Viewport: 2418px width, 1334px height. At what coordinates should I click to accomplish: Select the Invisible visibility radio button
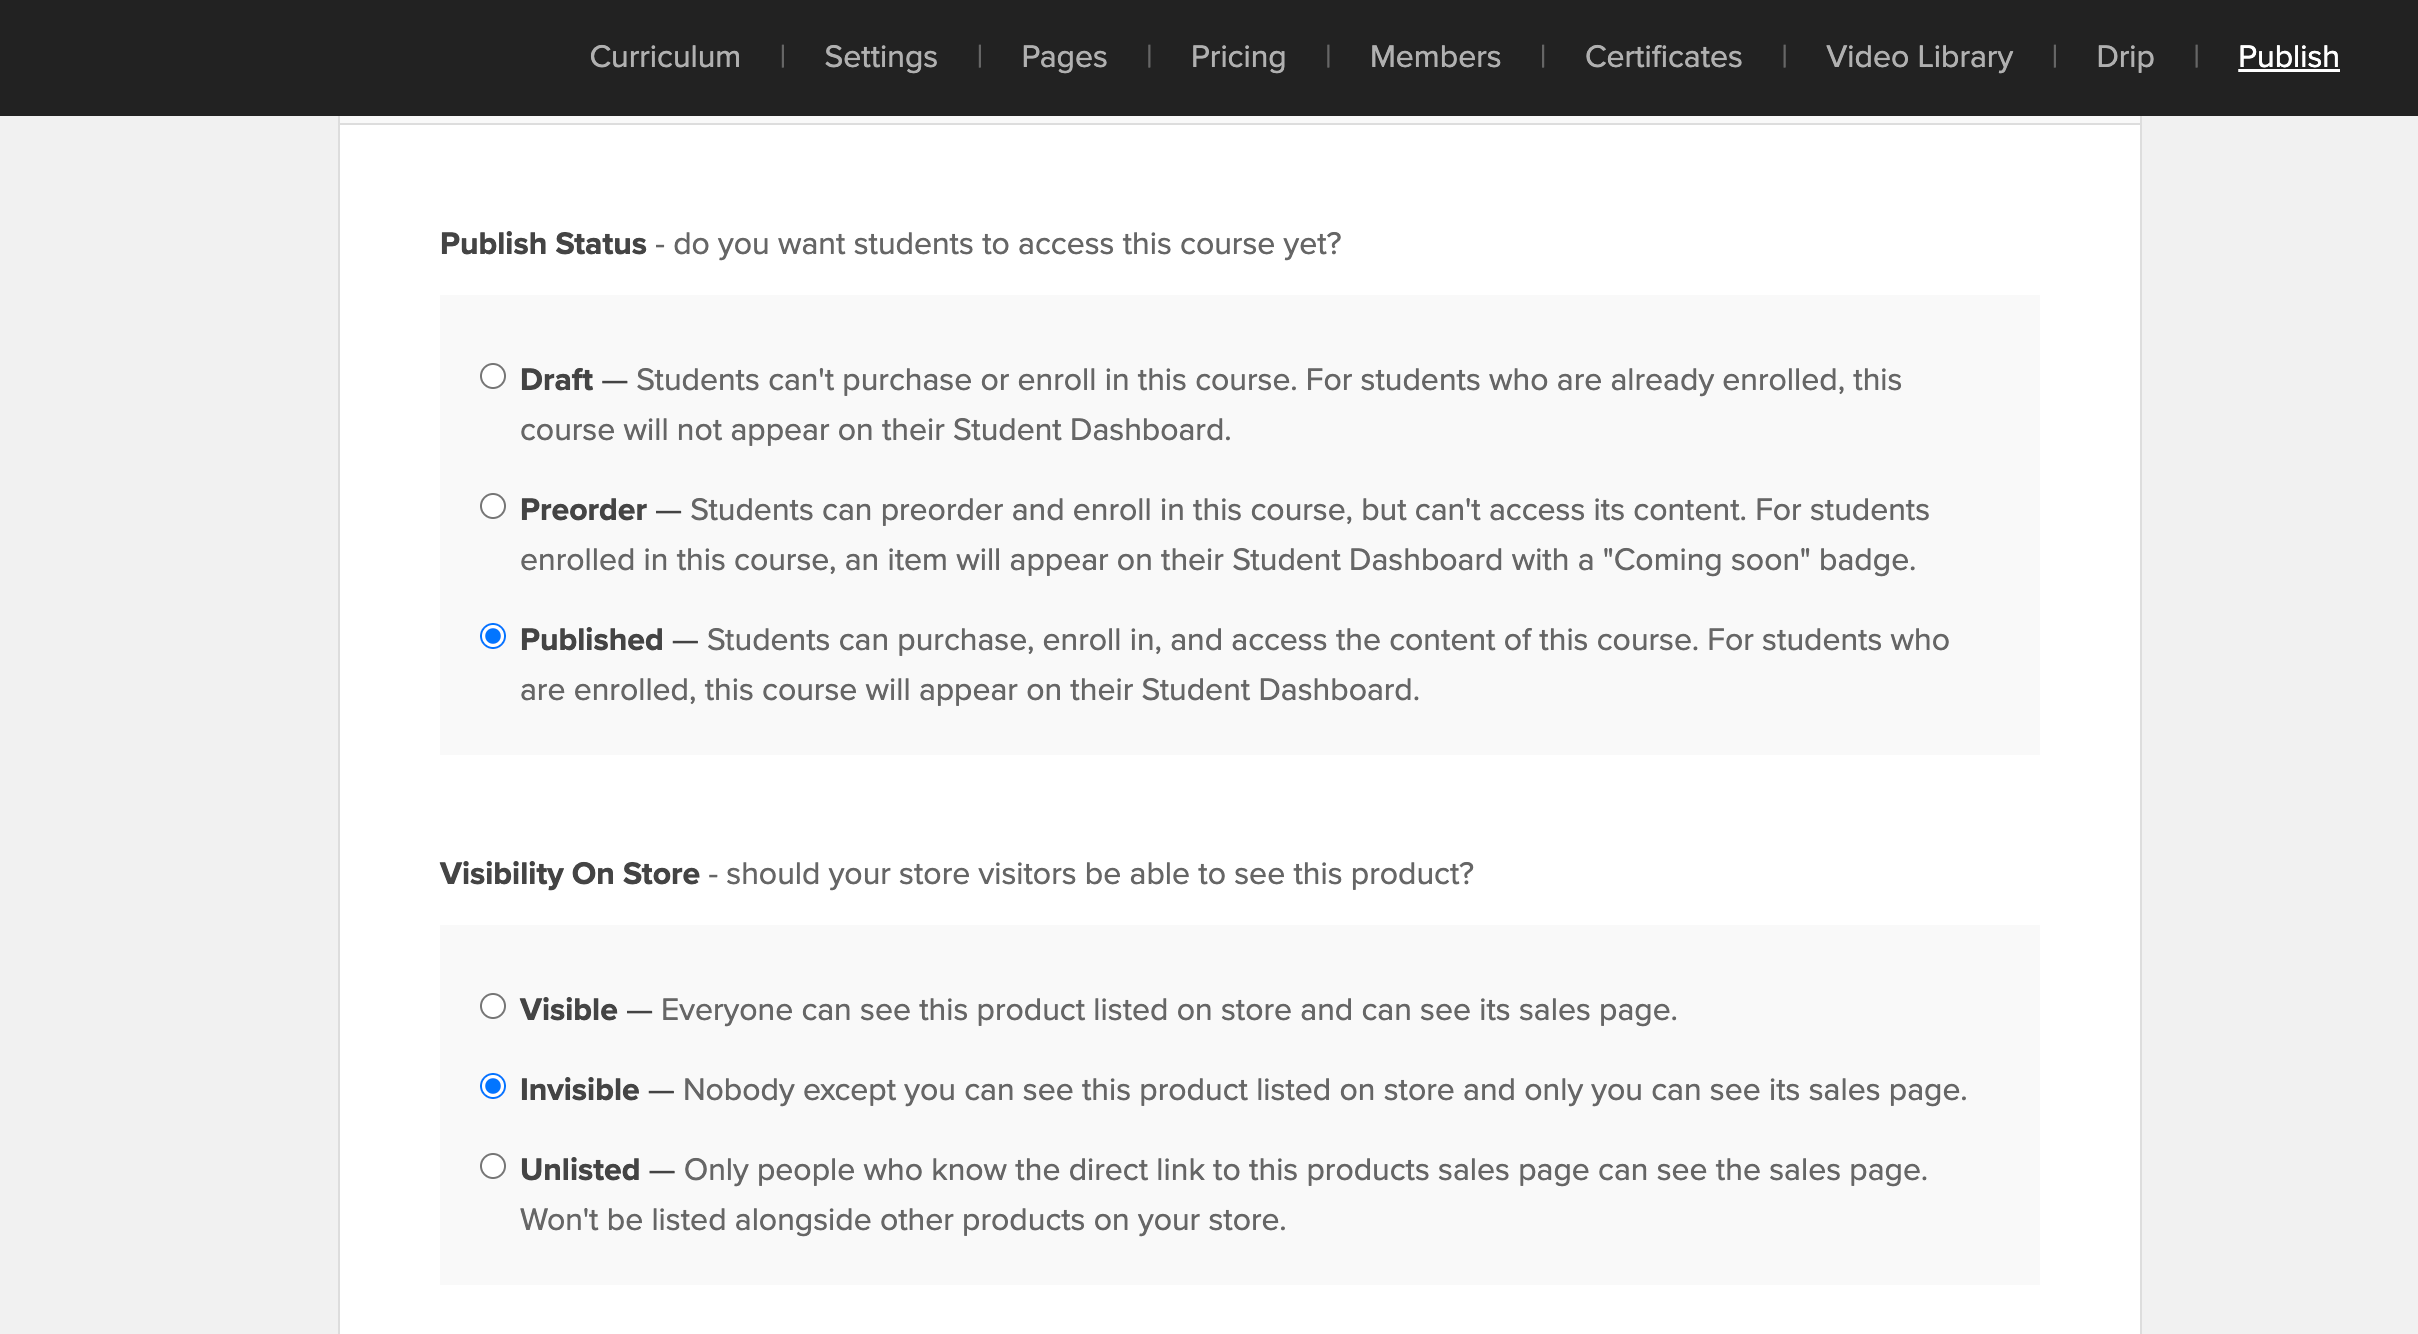coord(493,1087)
